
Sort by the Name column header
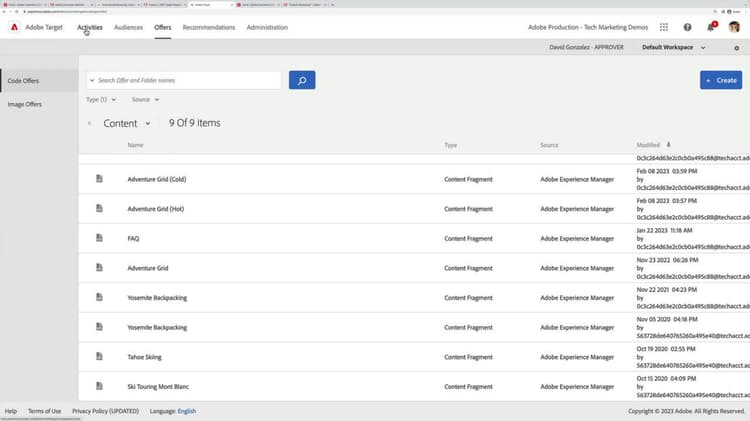pyautogui.click(x=135, y=145)
